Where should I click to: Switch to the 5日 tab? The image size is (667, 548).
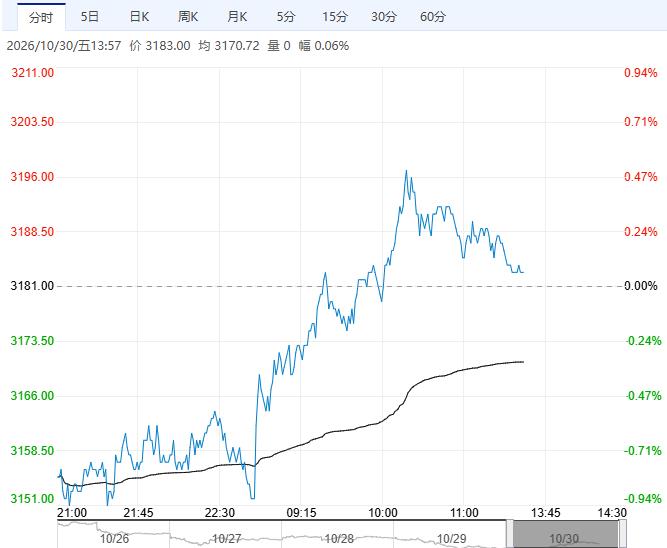(x=90, y=17)
